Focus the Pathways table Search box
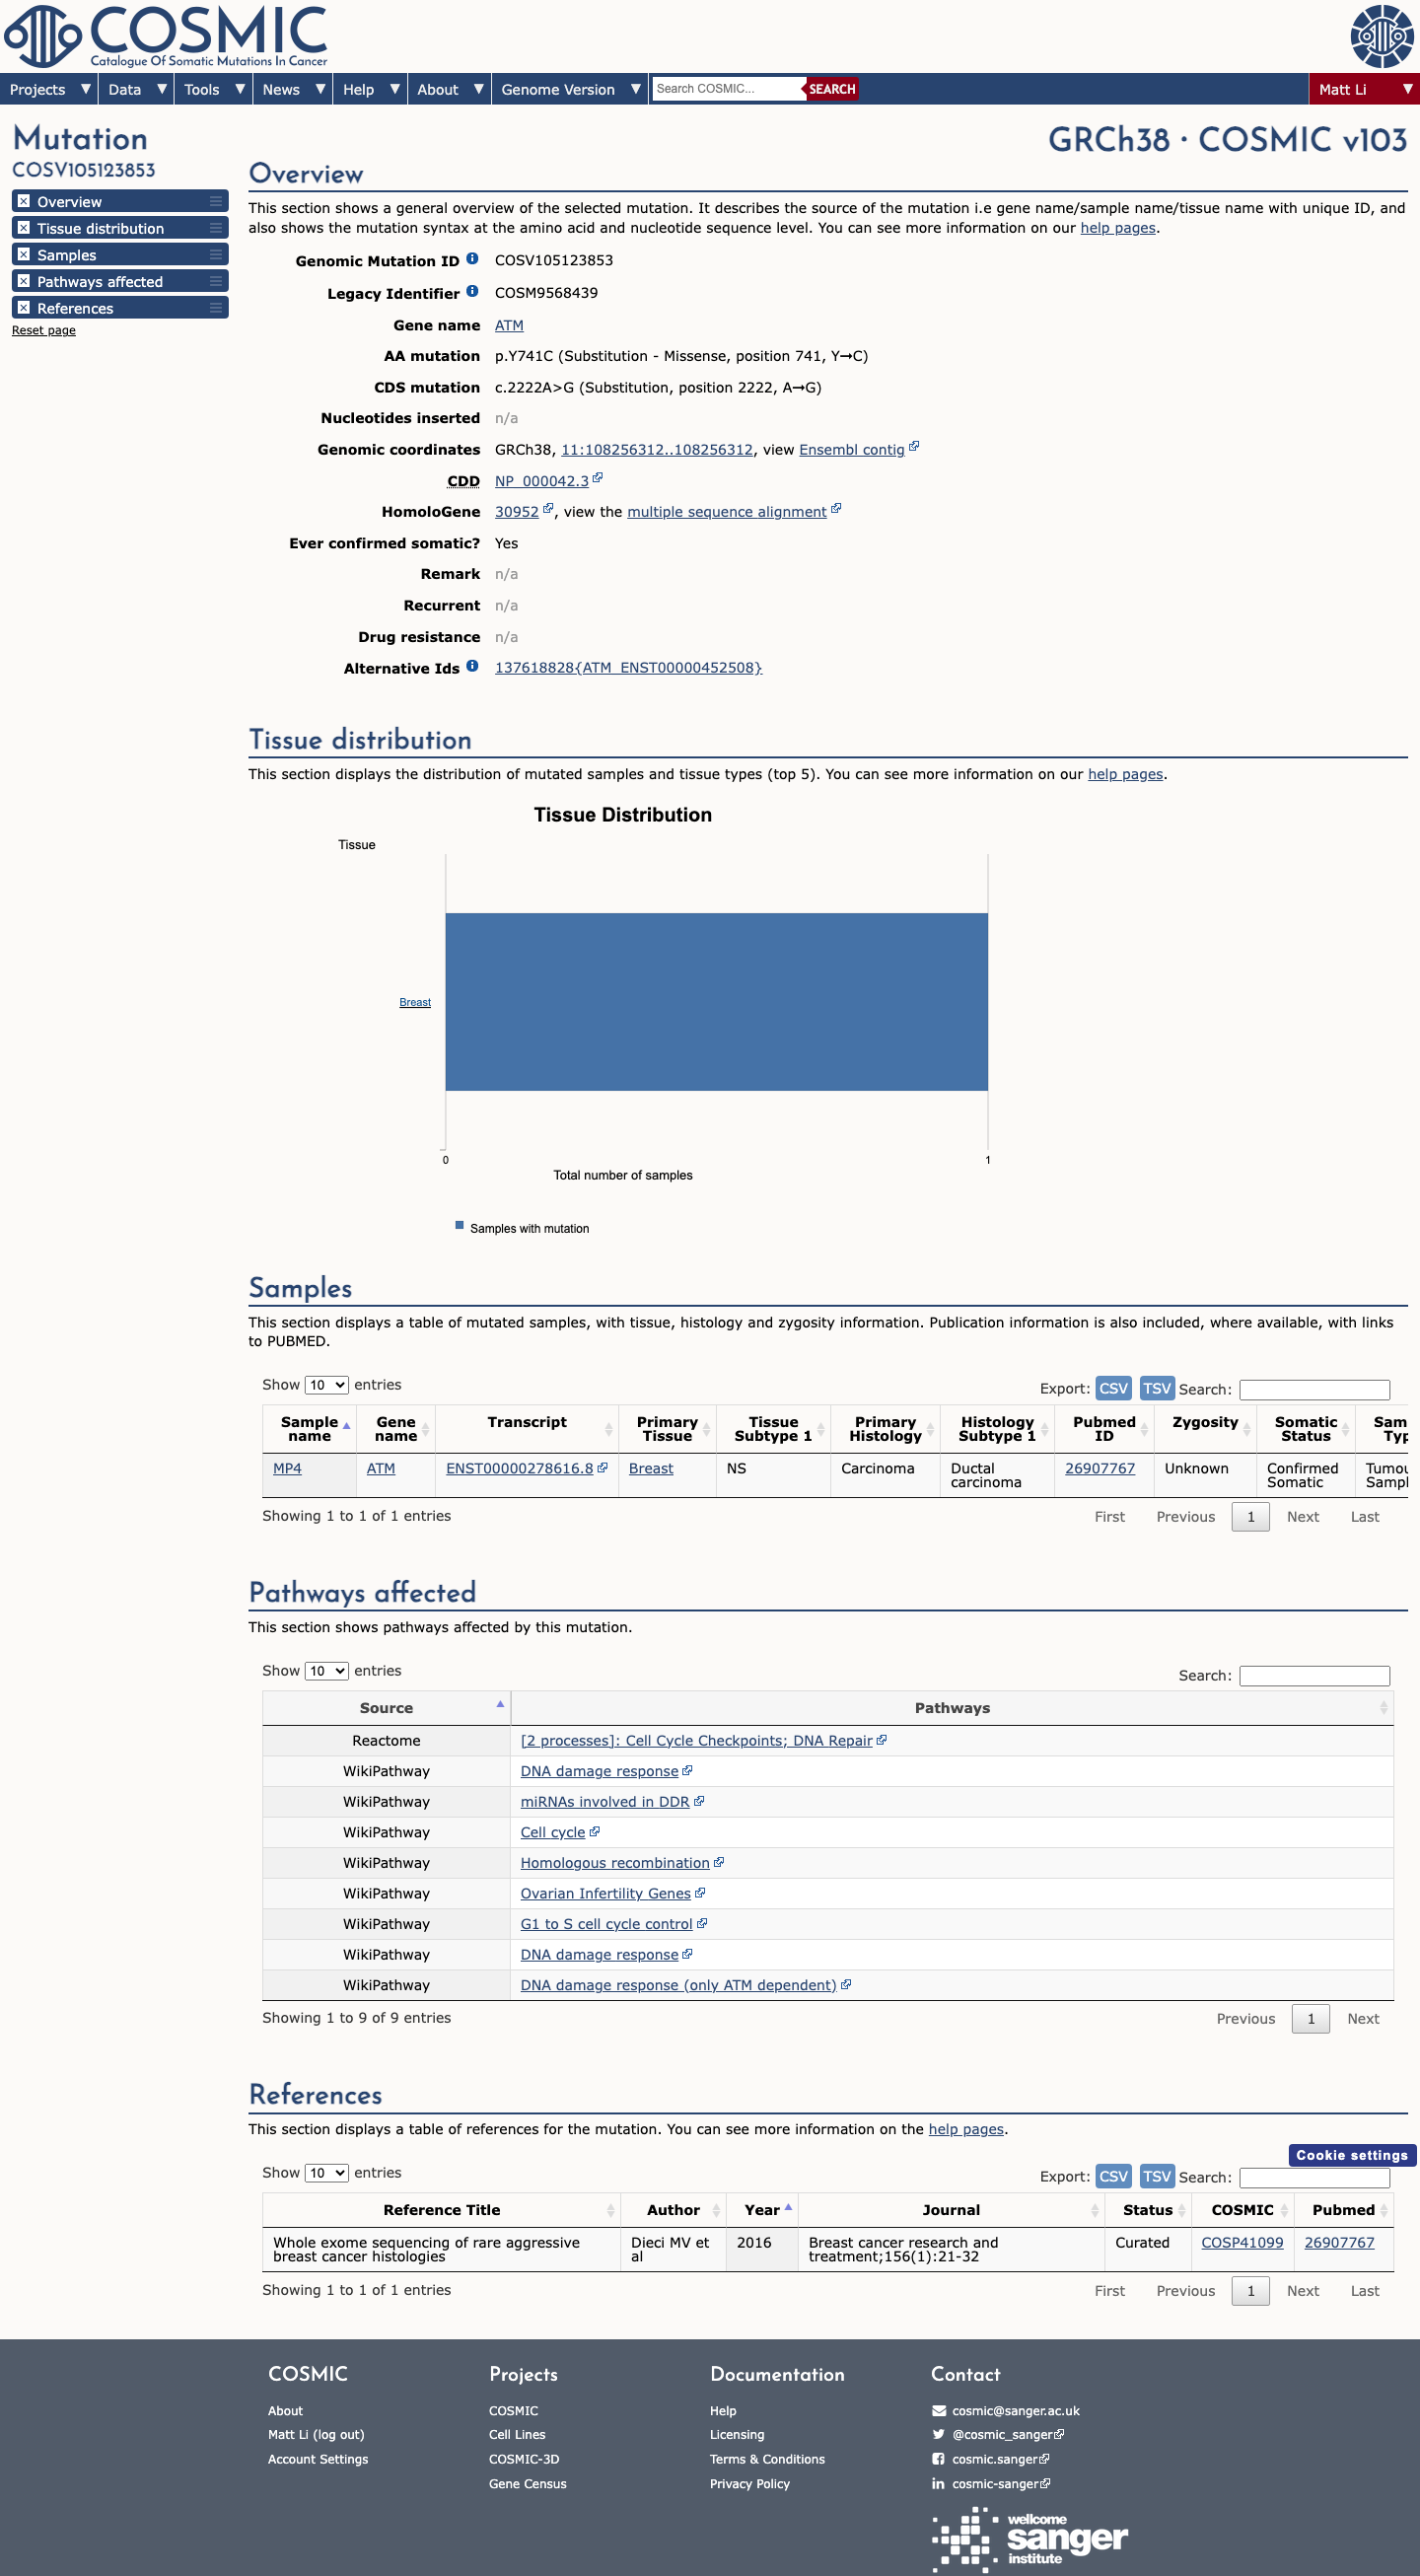Viewport: 1420px width, 2576px height. pos(1314,1675)
